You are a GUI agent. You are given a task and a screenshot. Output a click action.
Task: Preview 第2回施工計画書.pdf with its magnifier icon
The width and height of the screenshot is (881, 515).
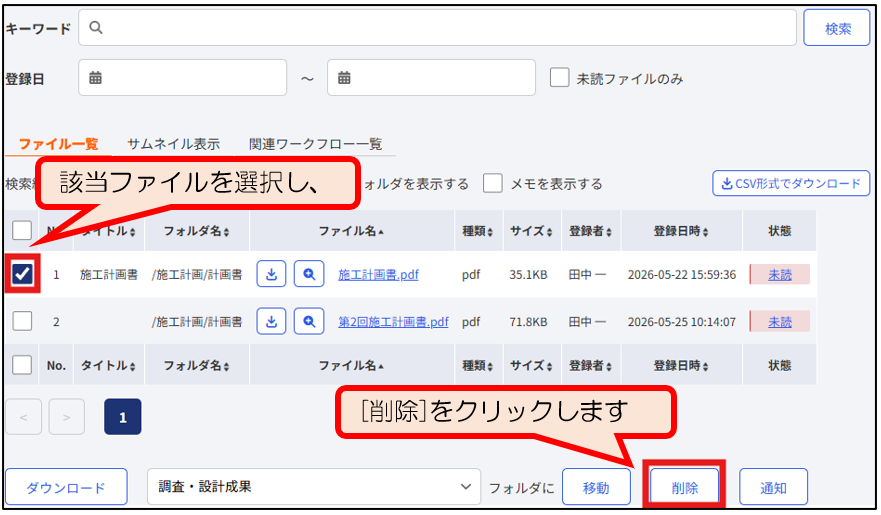(309, 321)
